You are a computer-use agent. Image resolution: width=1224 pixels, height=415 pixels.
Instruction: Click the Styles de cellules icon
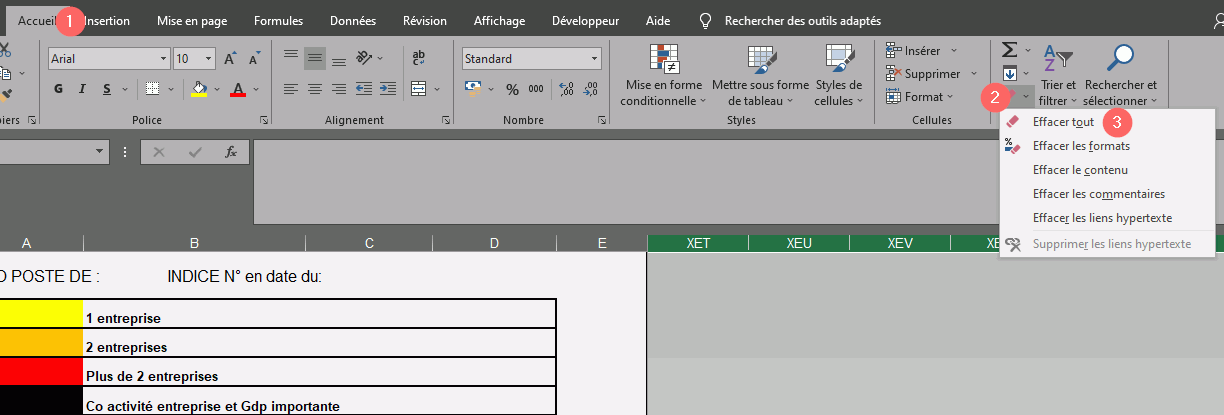tap(838, 60)
